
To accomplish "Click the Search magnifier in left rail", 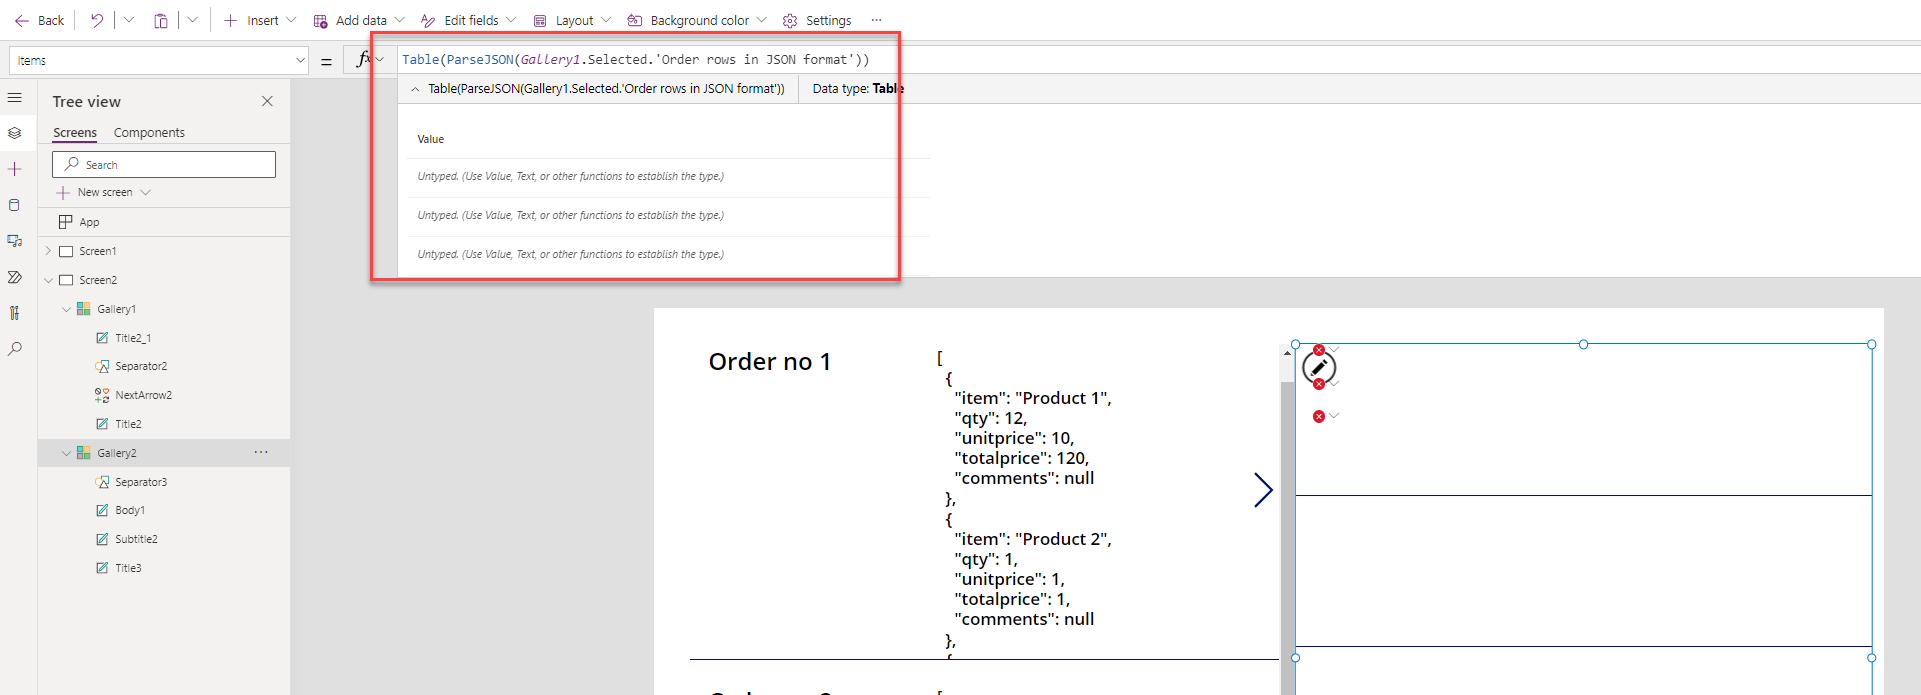I will click(x=15, y=349).
